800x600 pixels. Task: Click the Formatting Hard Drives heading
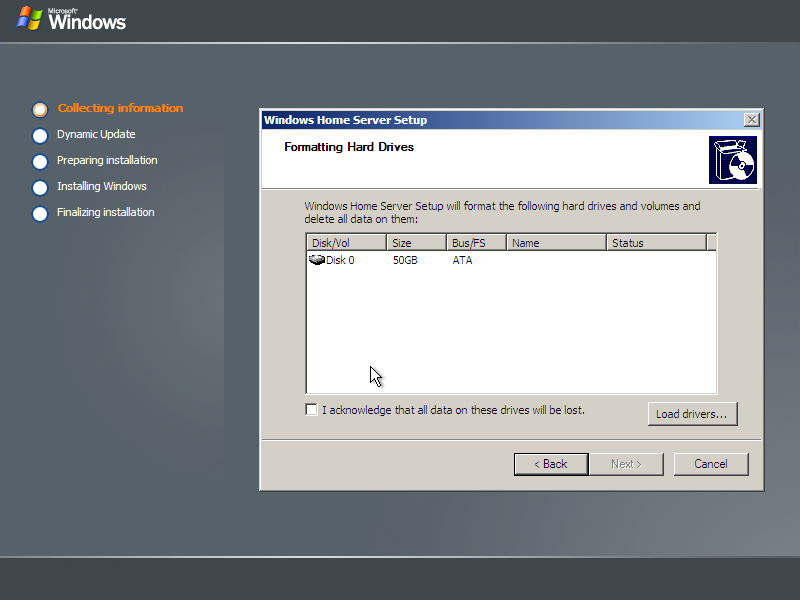coord(349,147)
